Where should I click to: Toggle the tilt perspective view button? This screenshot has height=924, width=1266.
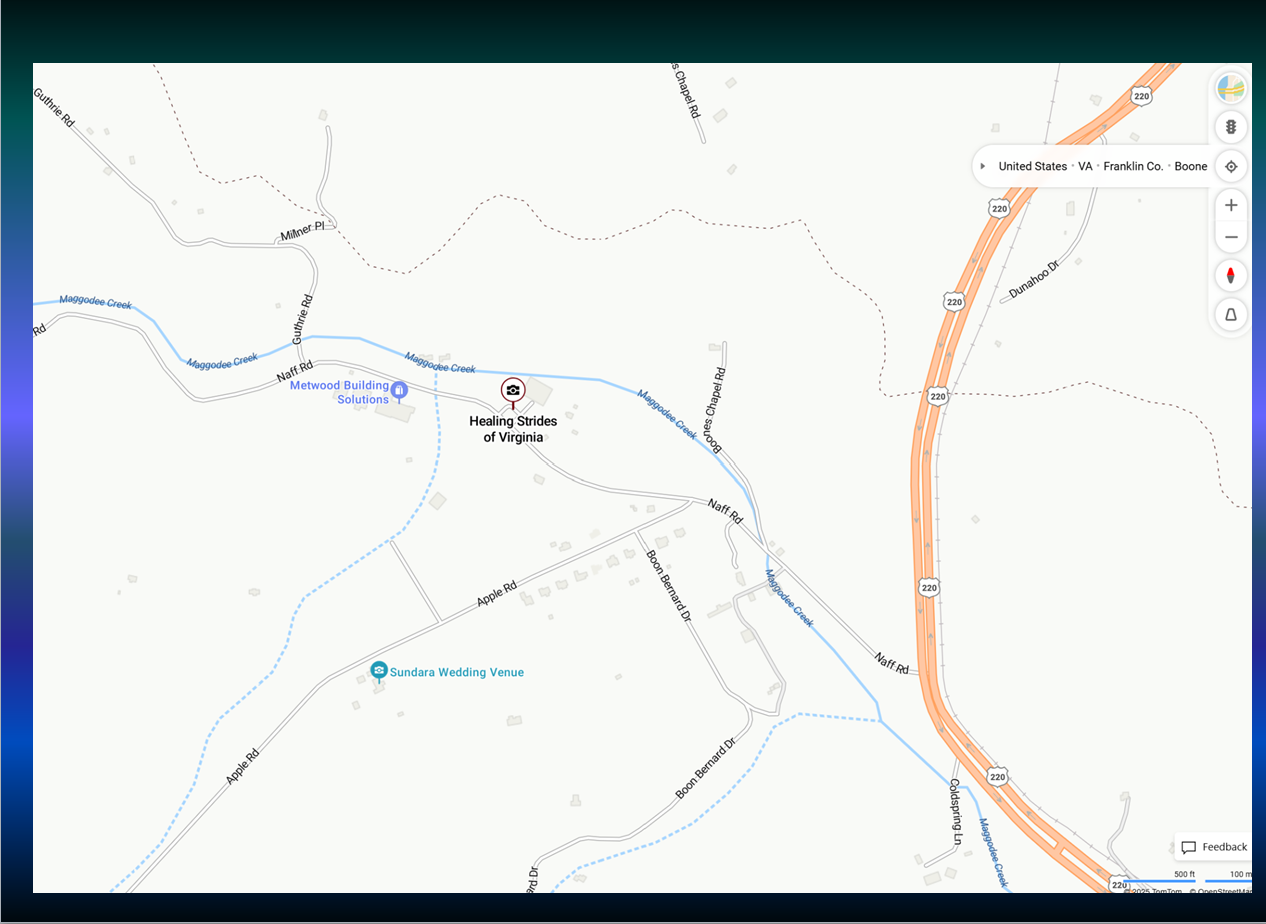1231,315
